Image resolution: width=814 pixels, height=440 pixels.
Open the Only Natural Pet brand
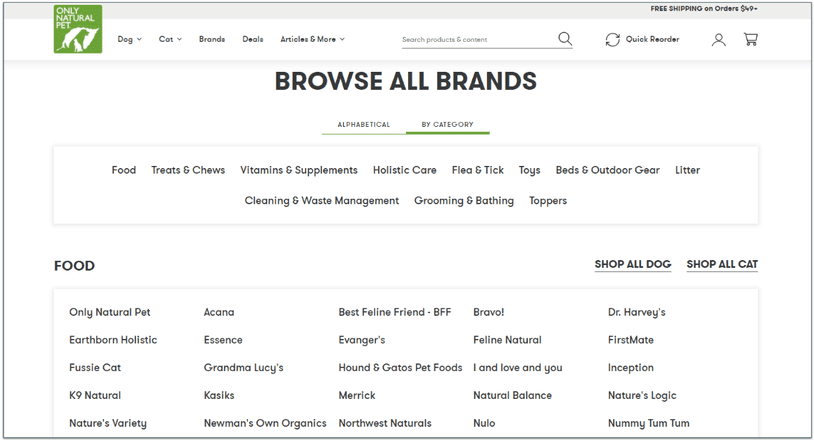110,312
